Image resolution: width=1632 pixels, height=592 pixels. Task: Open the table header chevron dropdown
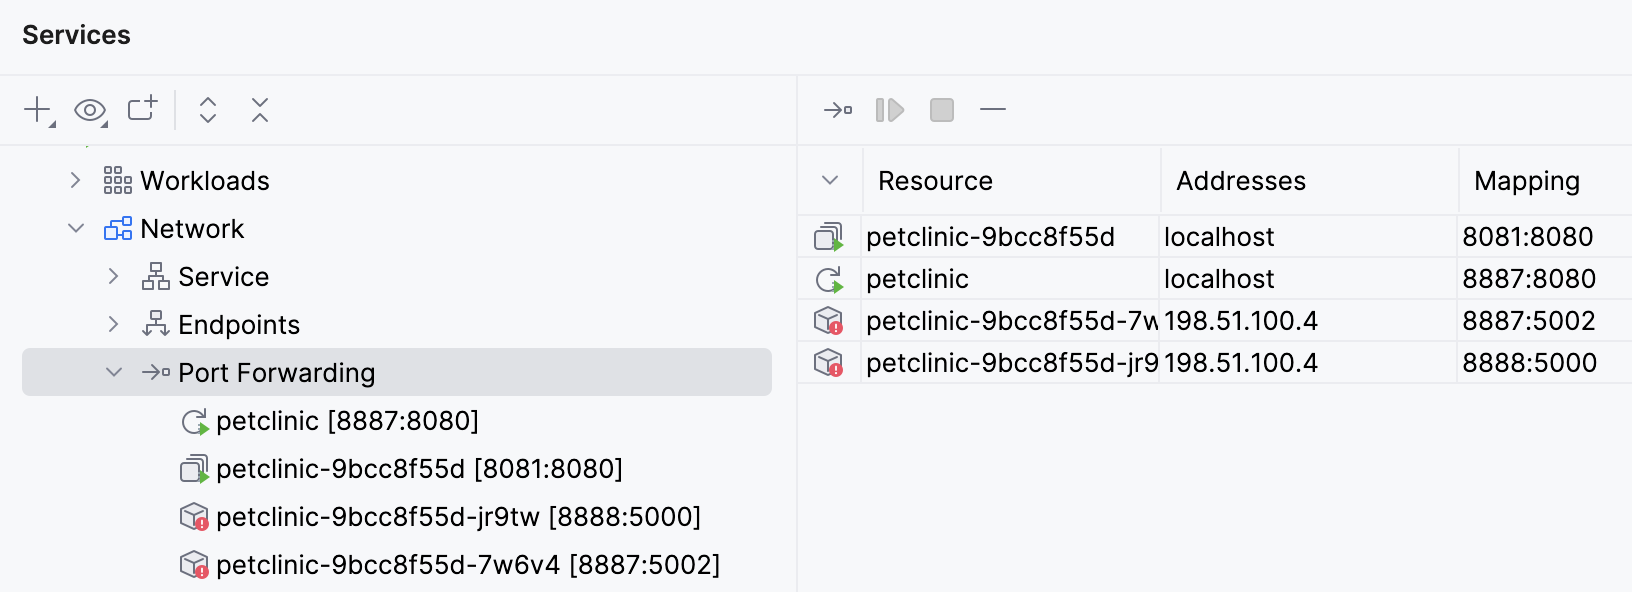pos(829,181)
